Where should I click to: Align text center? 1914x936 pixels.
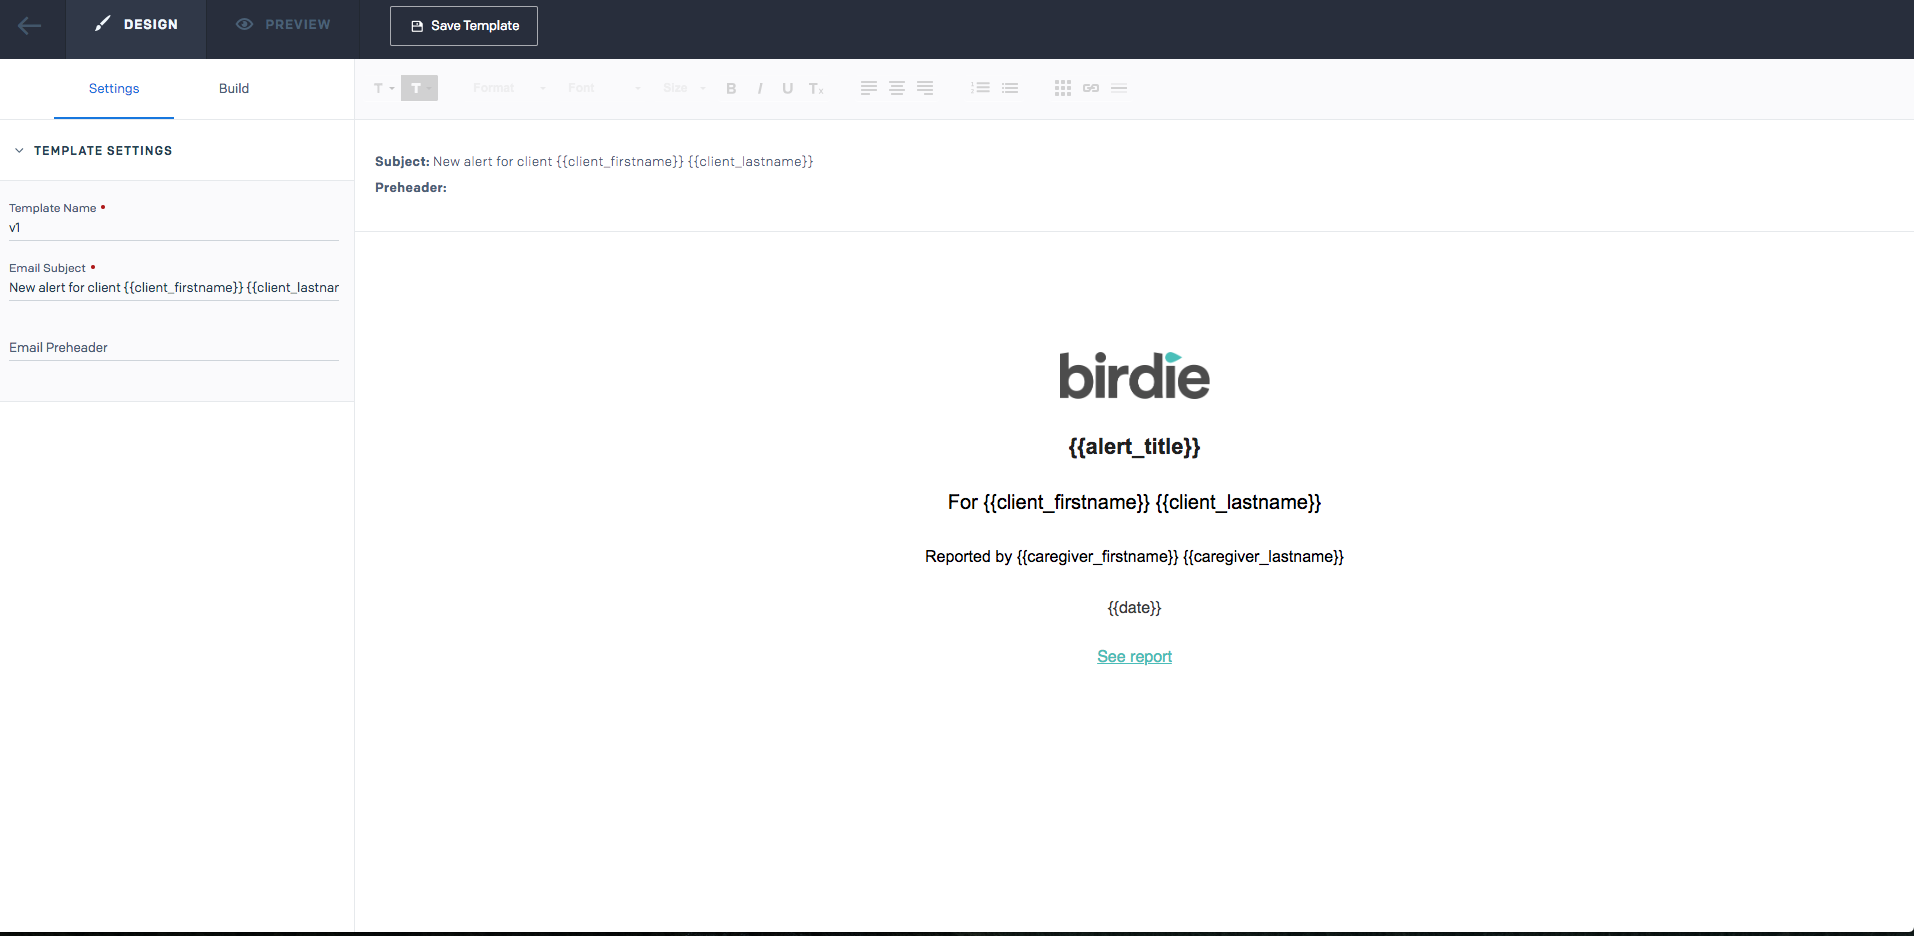(897, 88)
